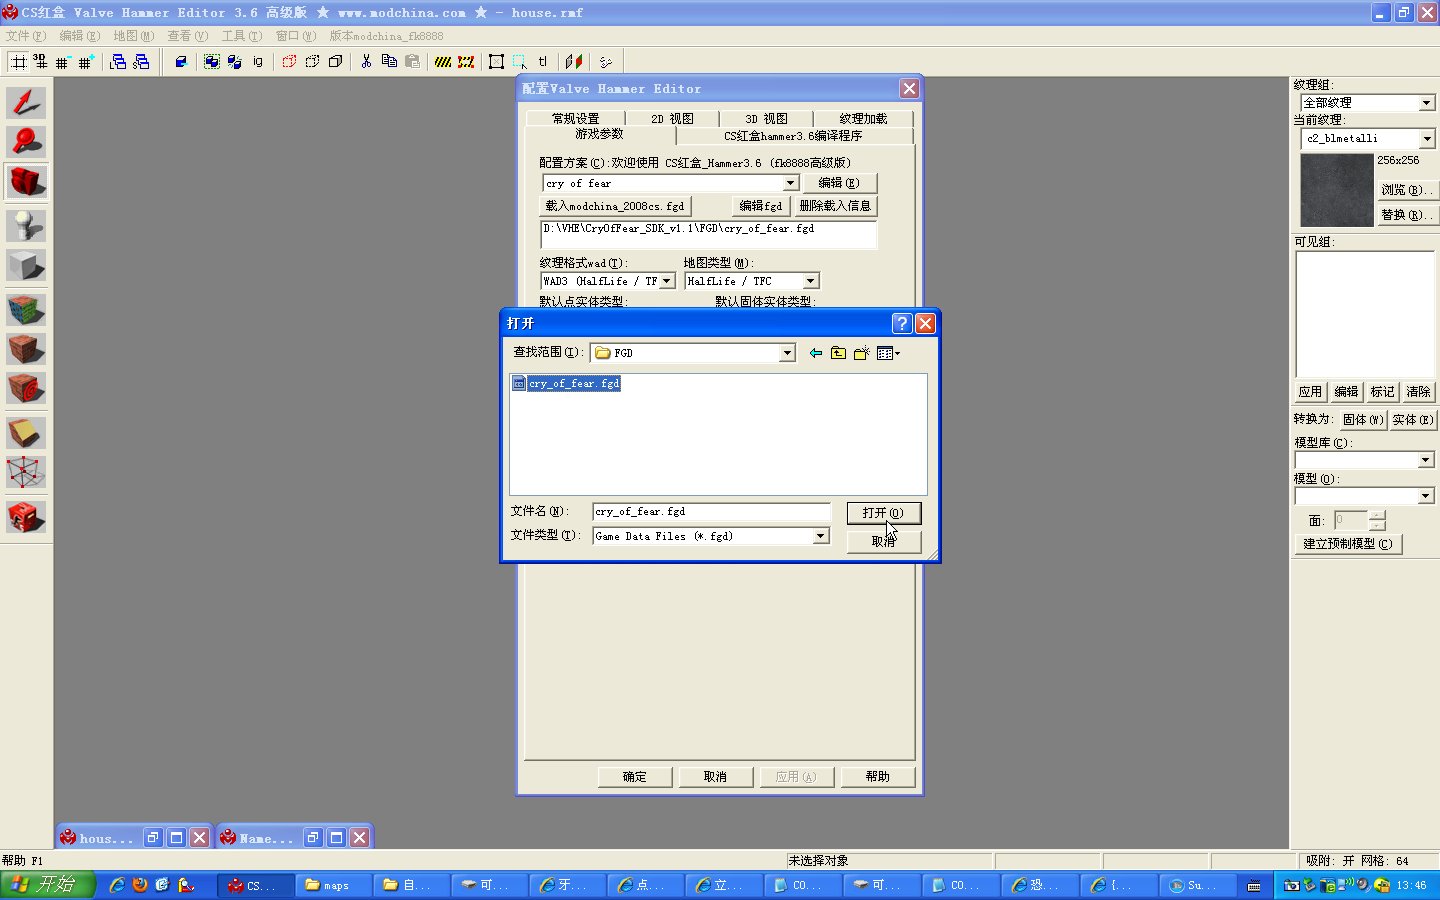
Task: Click the FGD path list box
Action: pos(708,234)
